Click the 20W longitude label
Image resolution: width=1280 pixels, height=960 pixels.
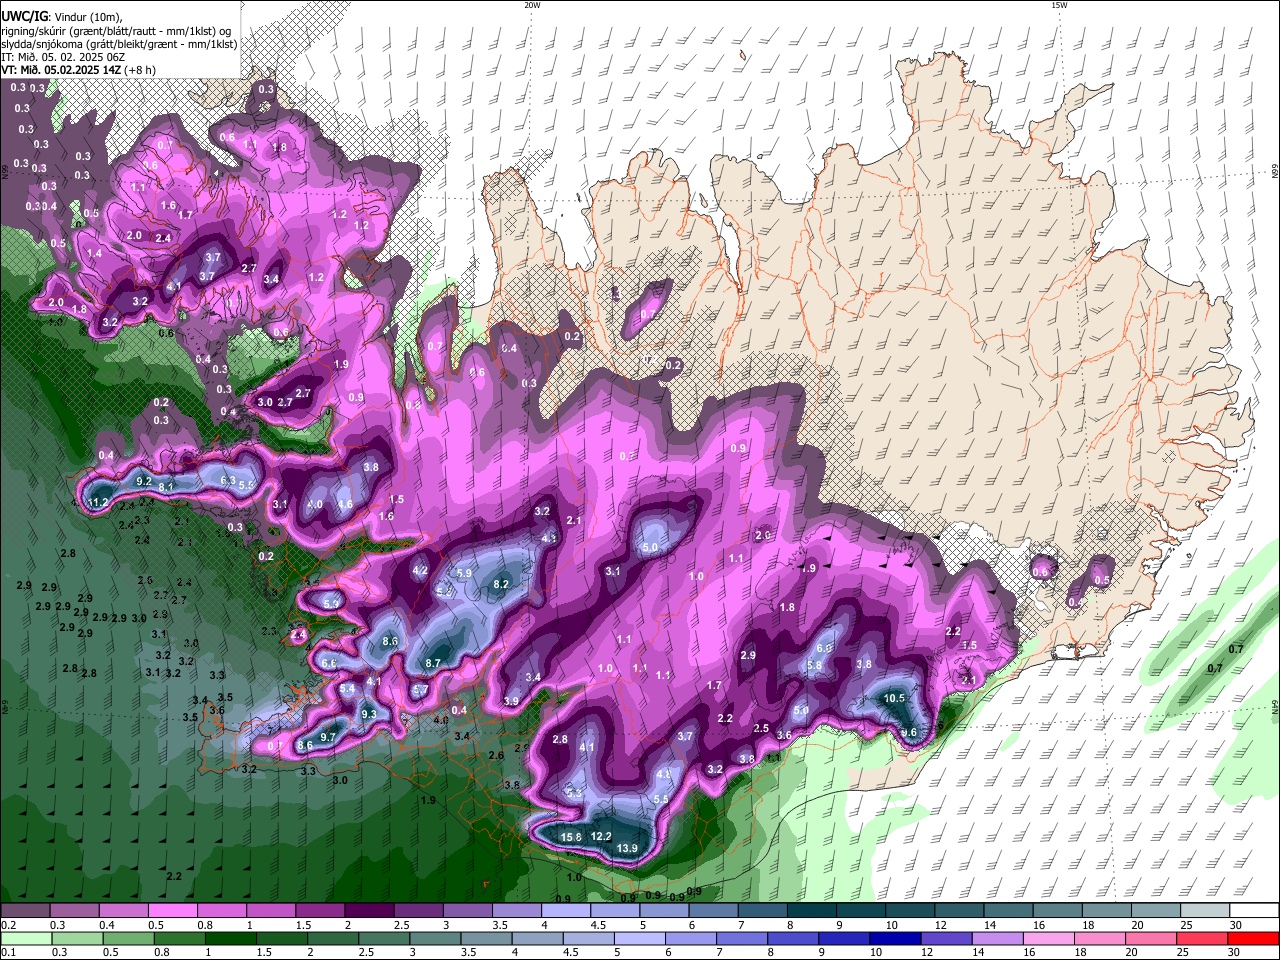click(532, 5)
